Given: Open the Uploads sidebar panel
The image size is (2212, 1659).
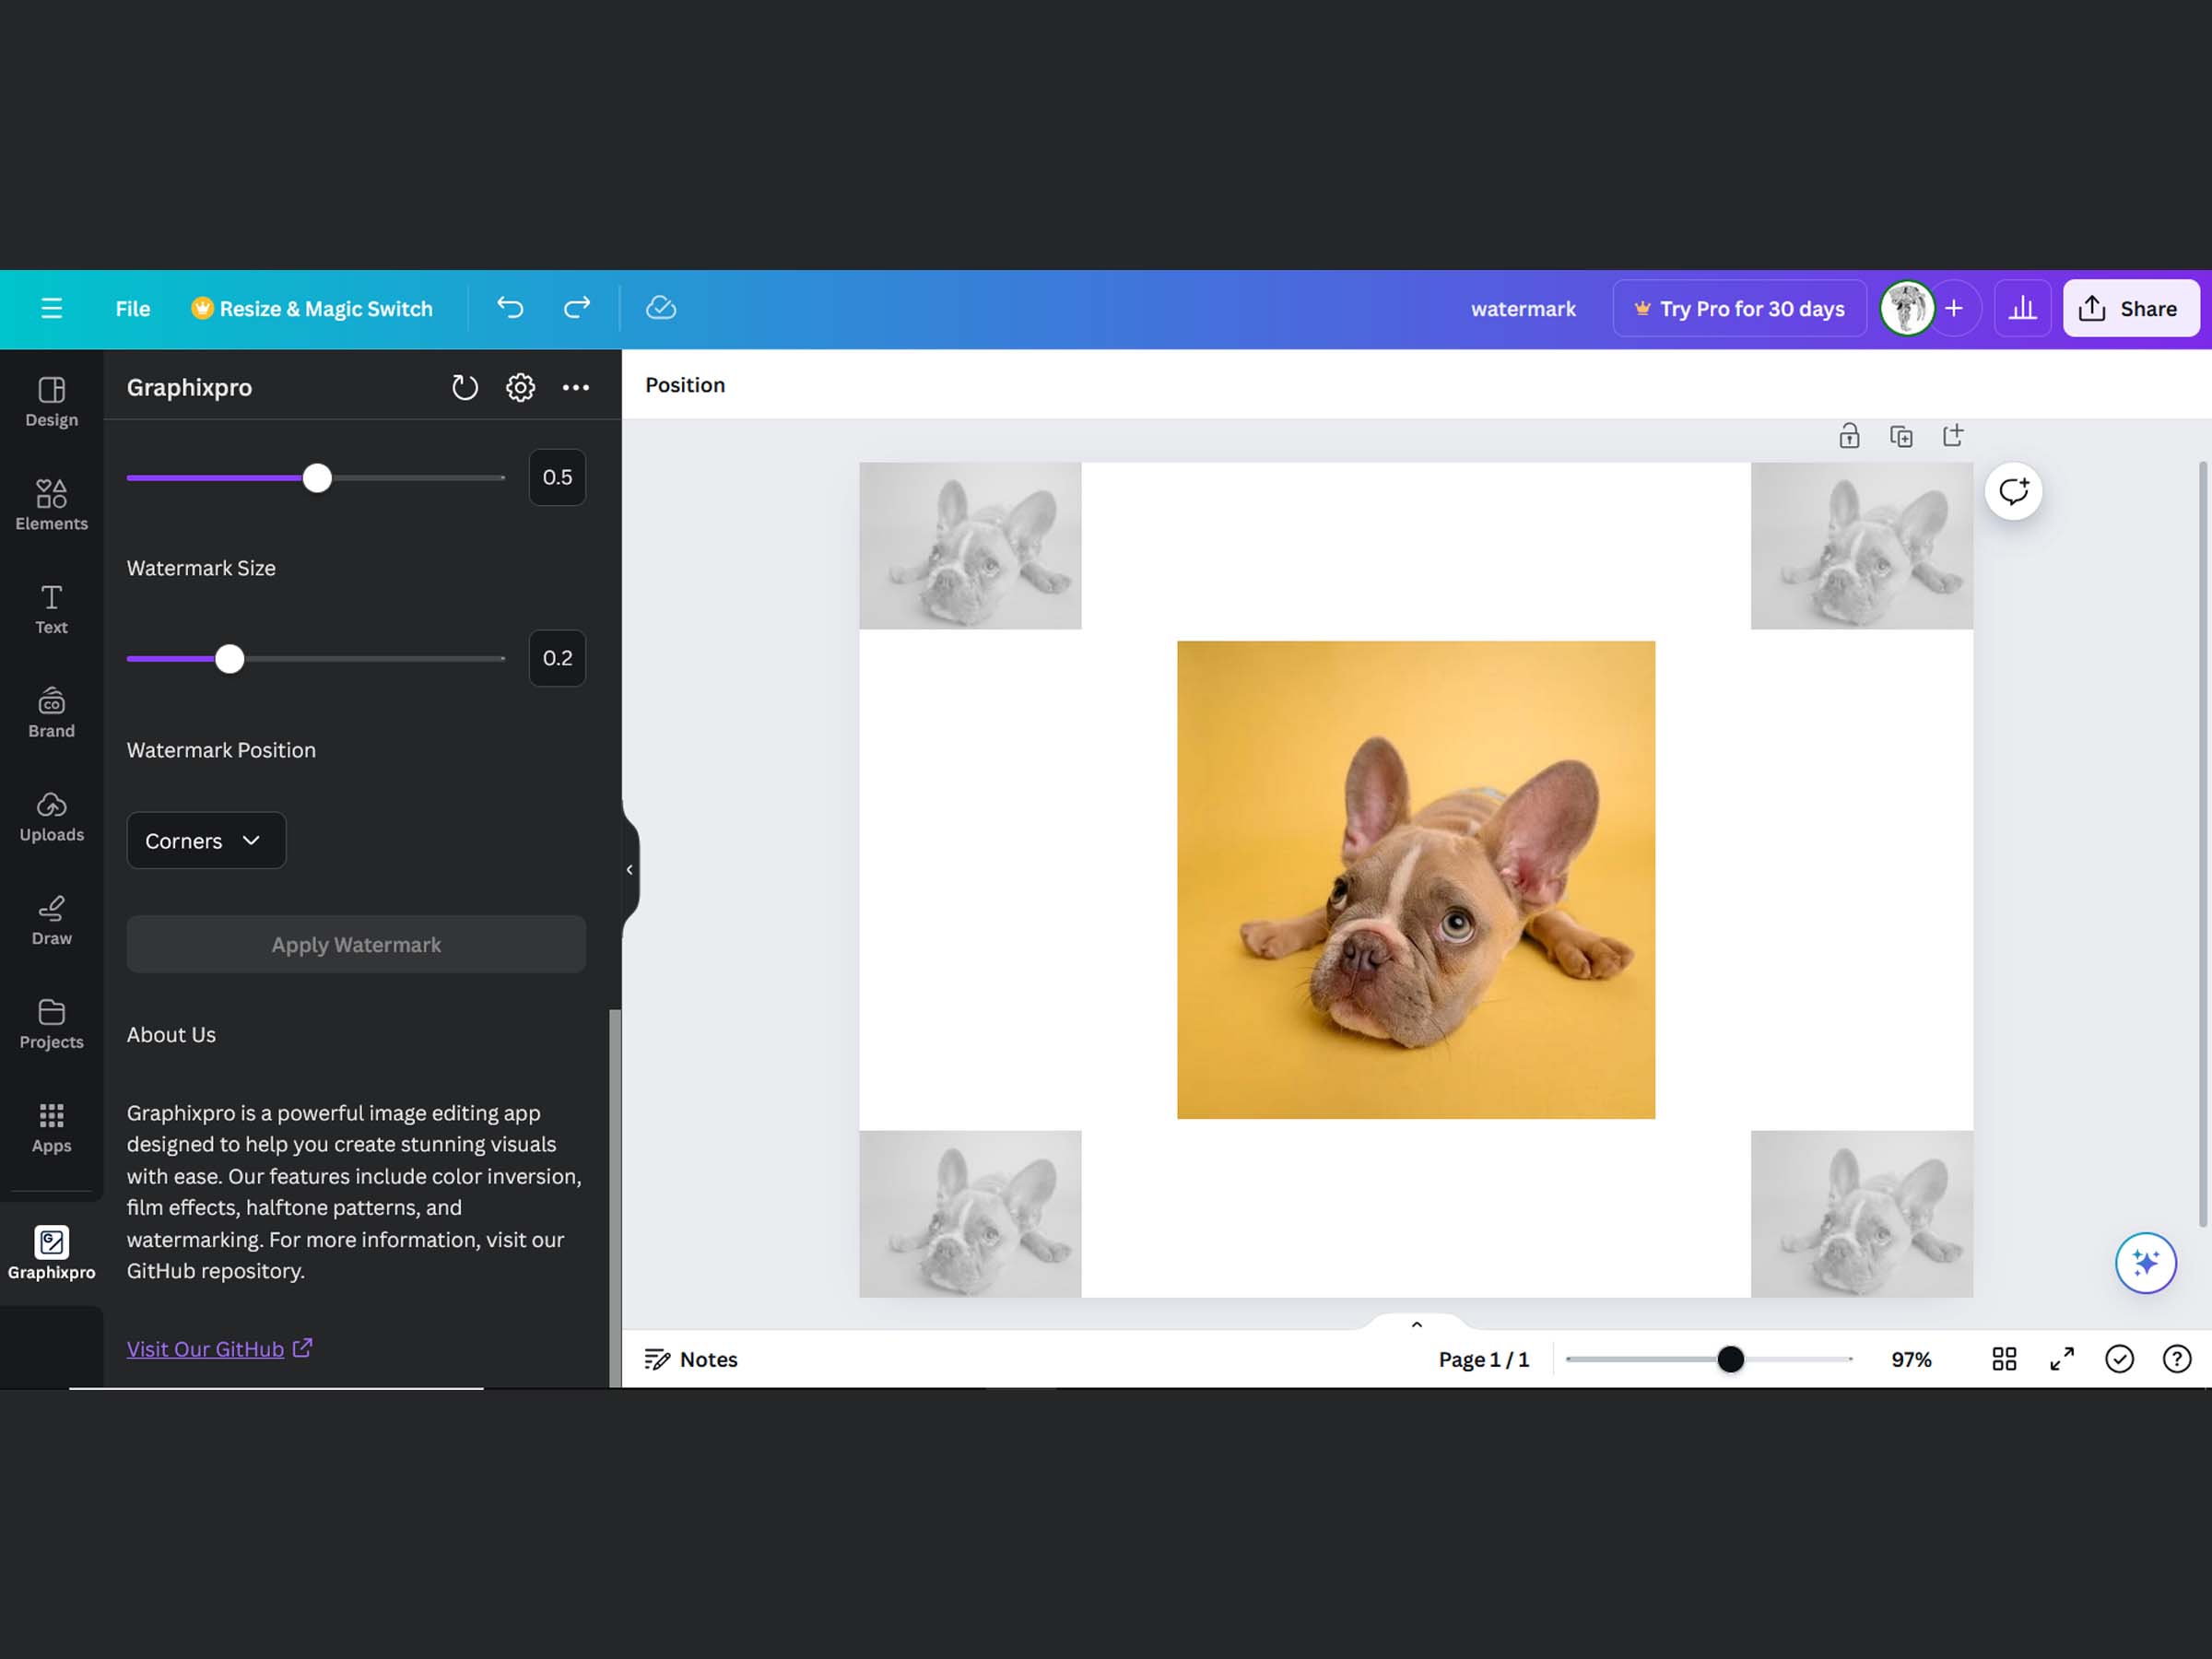Looking at the screenshot, I should [51, 816].
